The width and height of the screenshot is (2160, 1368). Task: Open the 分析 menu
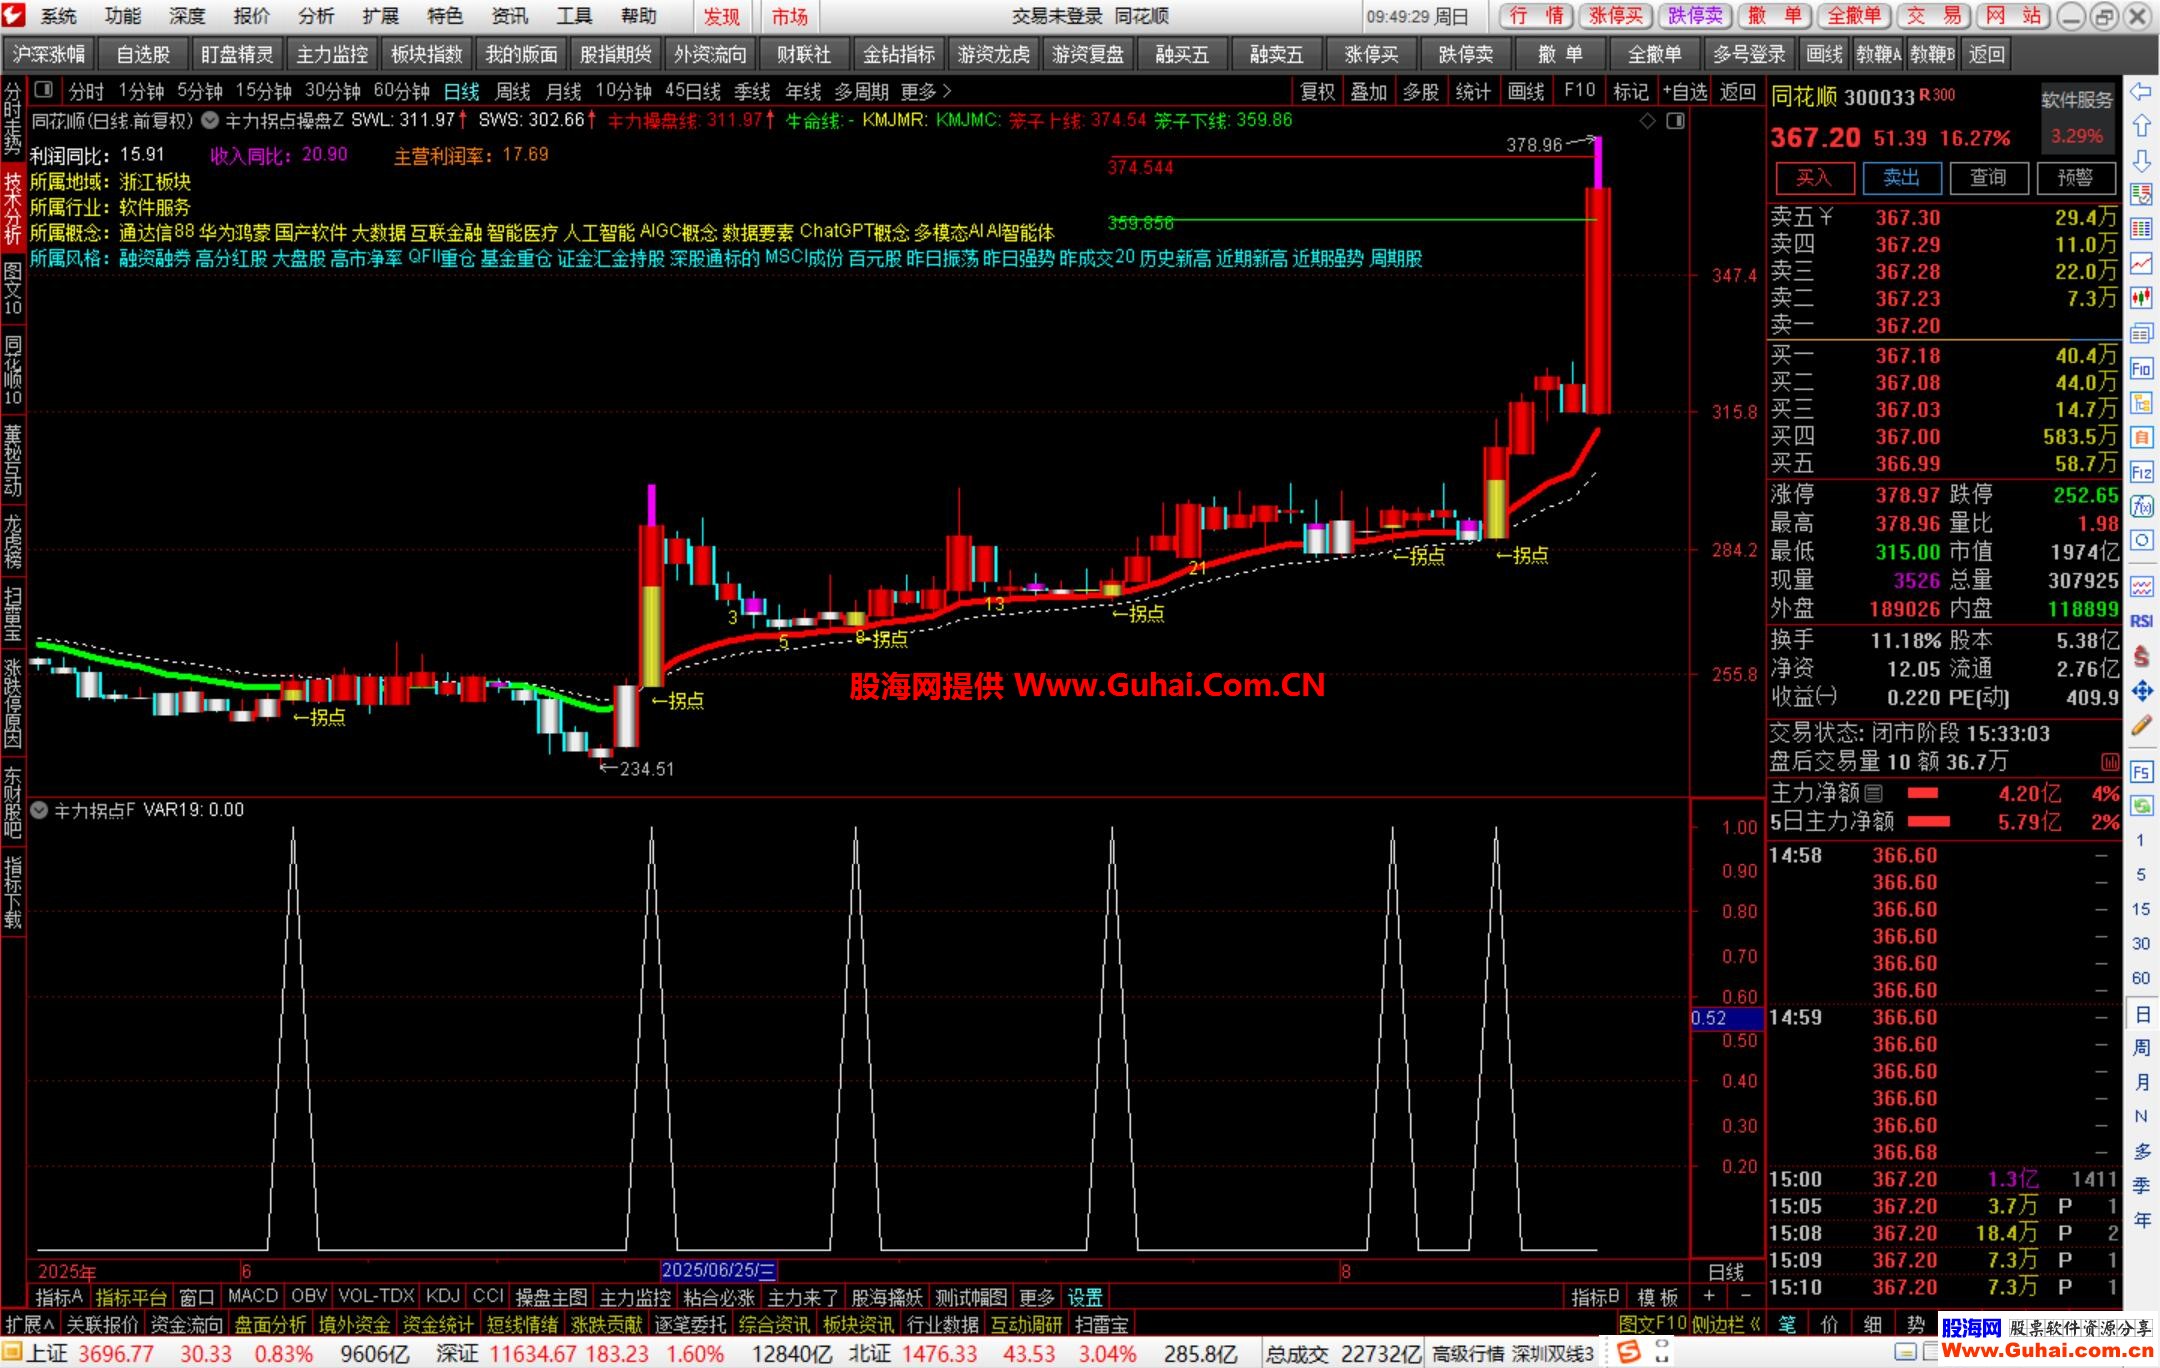pyautogui.click(x=316, y=16)
